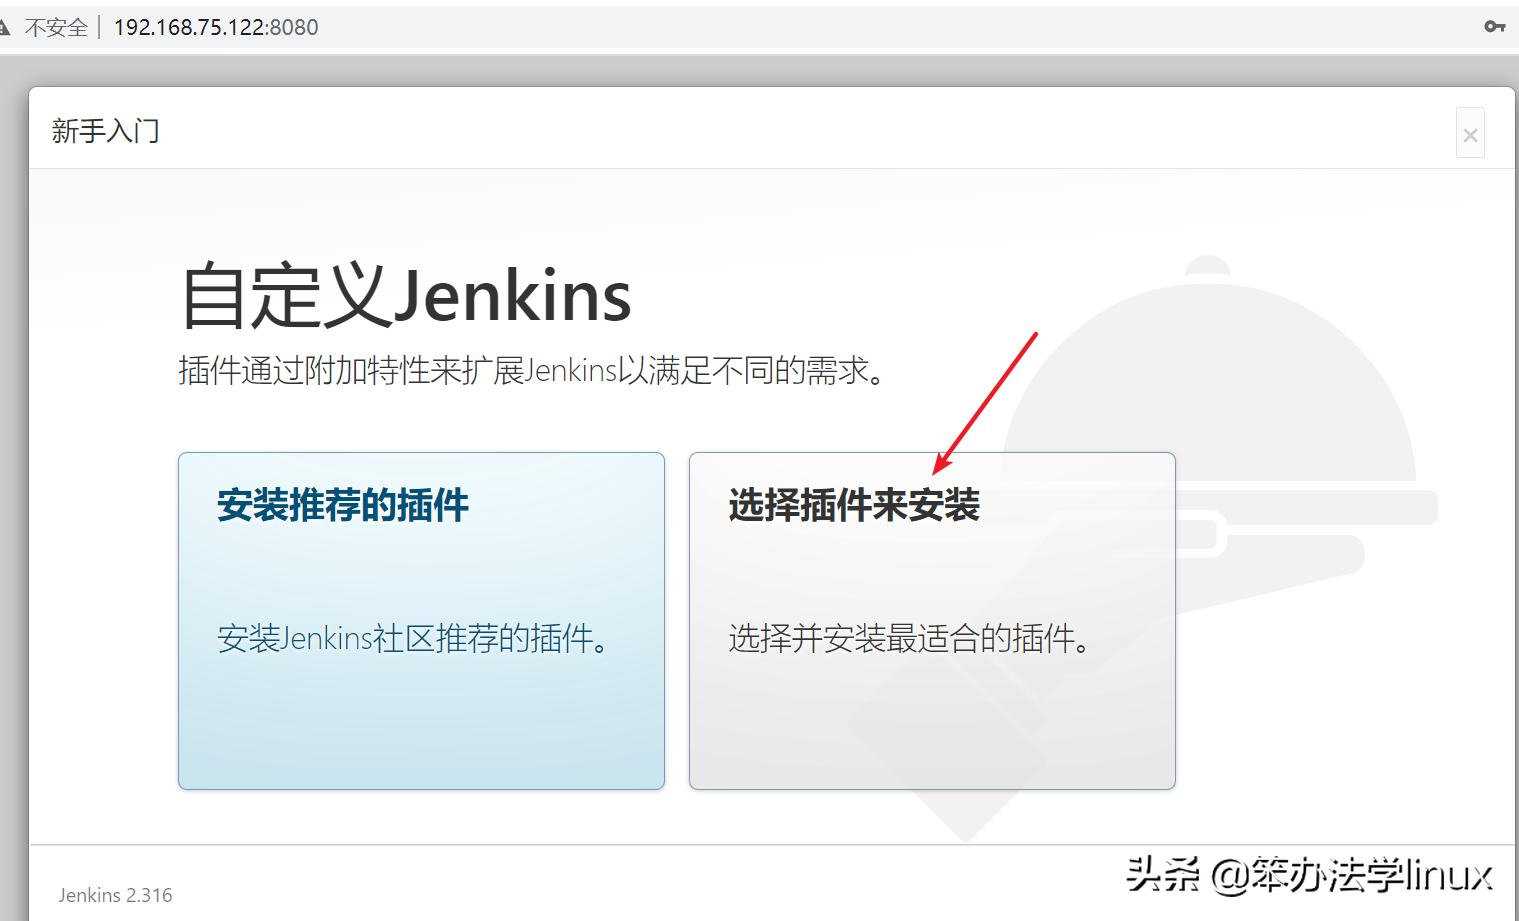Click the 新手入门 wizard header
Screen dimensions: 1519x921
pos(105,130)
